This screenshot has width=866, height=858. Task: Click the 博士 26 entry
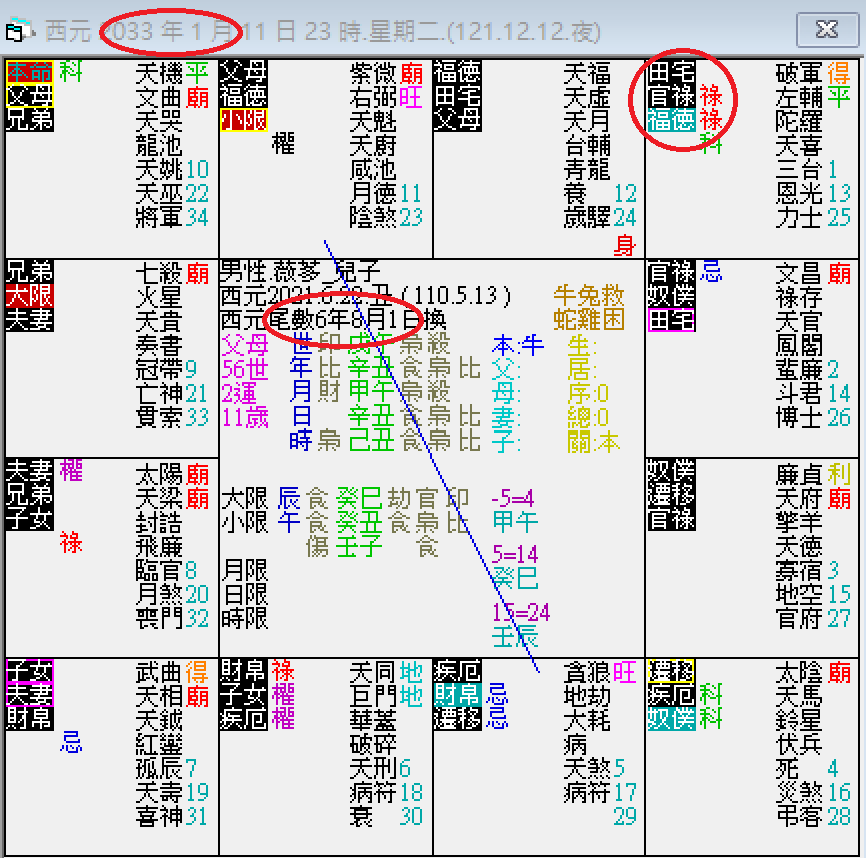click(x=813, y=417)
